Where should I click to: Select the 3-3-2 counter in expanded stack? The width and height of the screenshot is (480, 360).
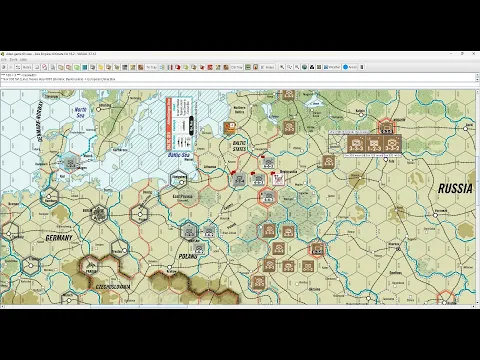[392, 144]
